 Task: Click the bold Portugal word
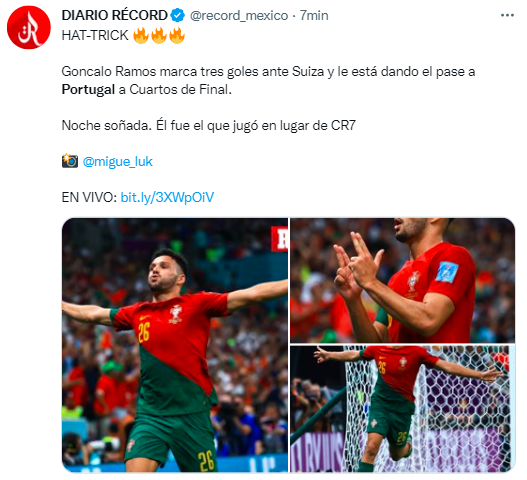coord(88,90)
